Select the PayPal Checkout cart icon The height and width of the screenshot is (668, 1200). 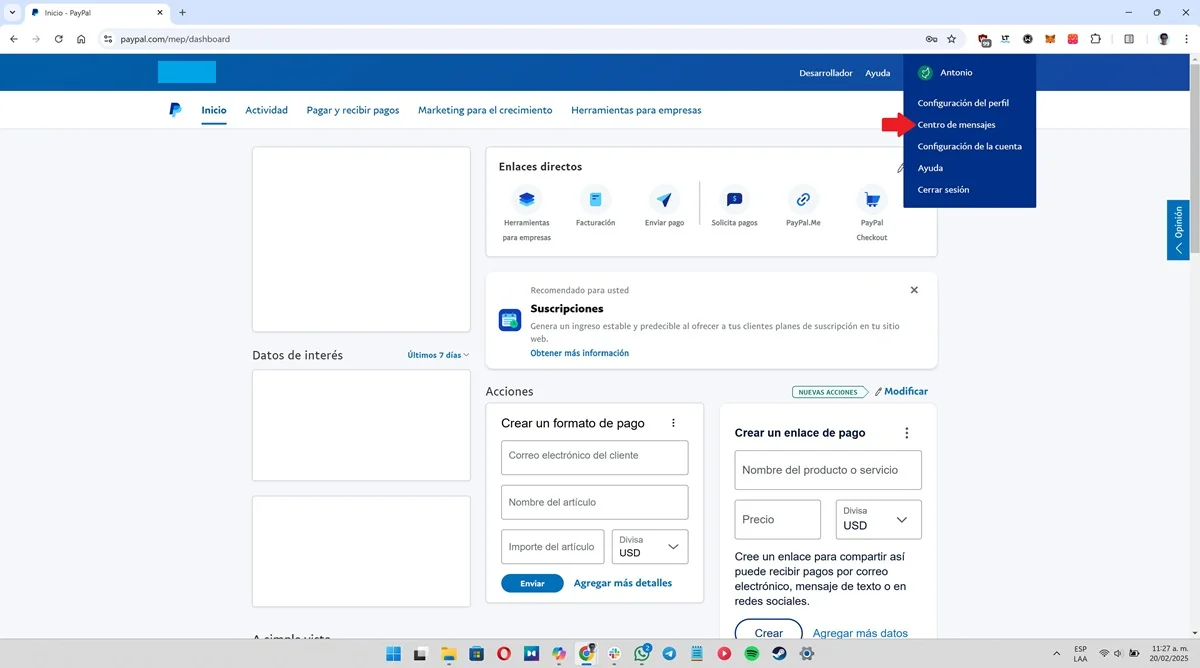(x=871, y=199)
